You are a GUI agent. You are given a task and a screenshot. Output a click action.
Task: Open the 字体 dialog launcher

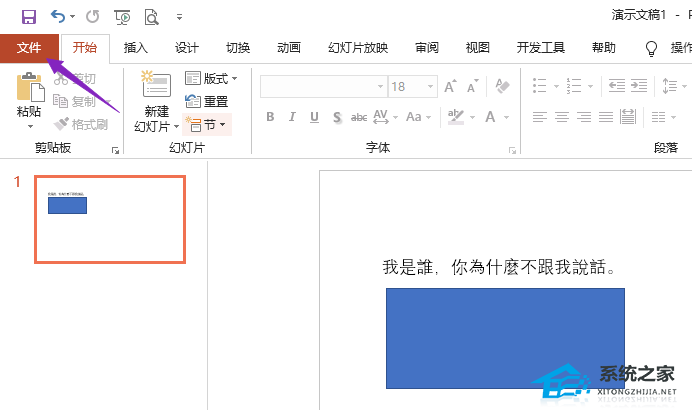512,151
